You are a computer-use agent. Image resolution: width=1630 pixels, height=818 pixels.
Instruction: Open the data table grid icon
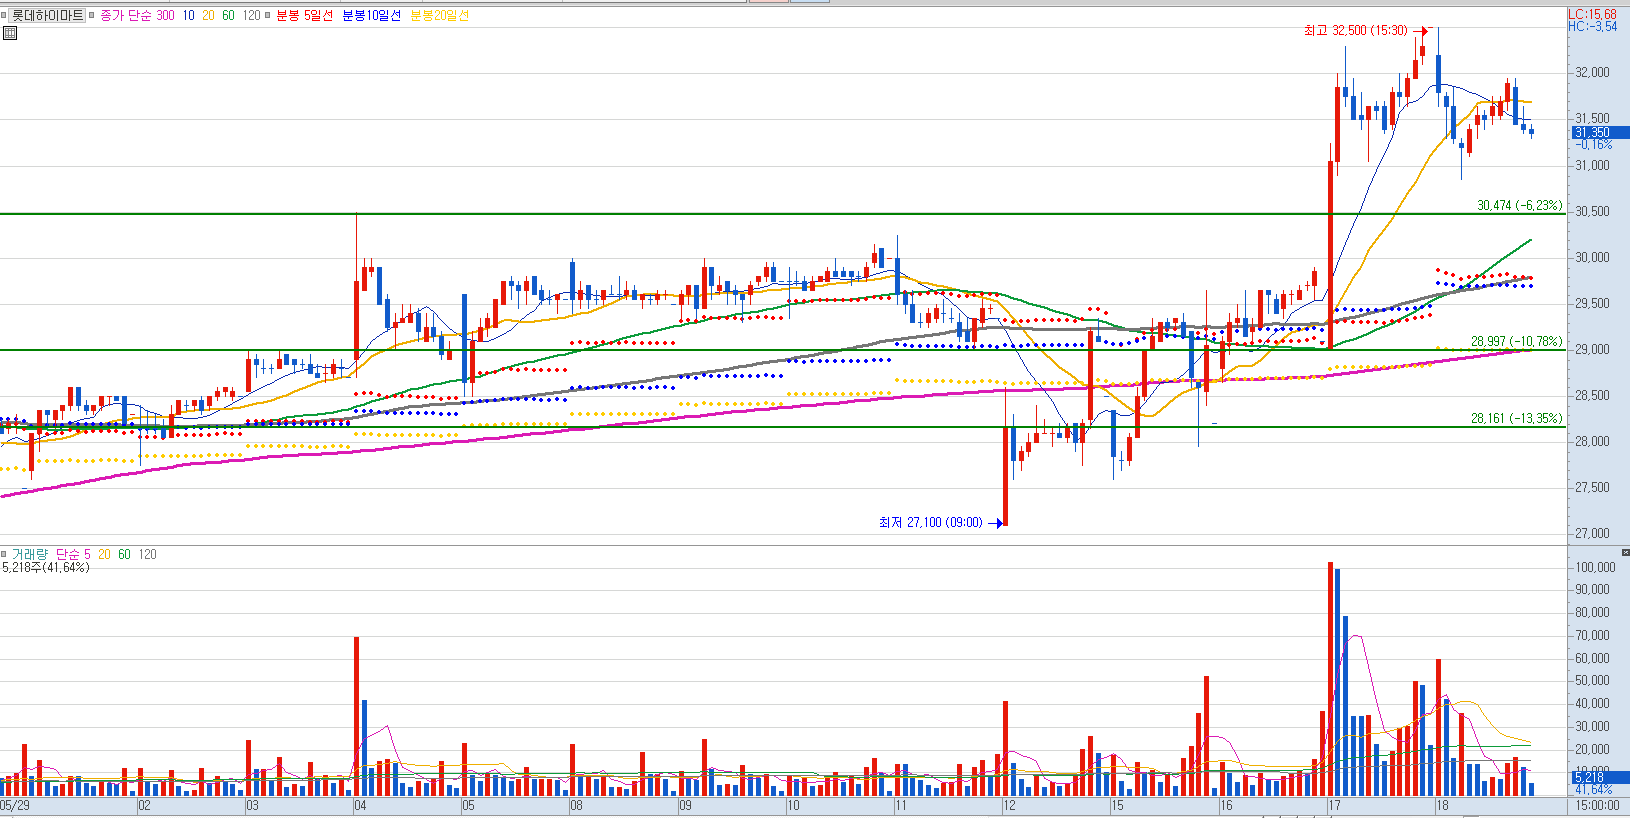10,33
